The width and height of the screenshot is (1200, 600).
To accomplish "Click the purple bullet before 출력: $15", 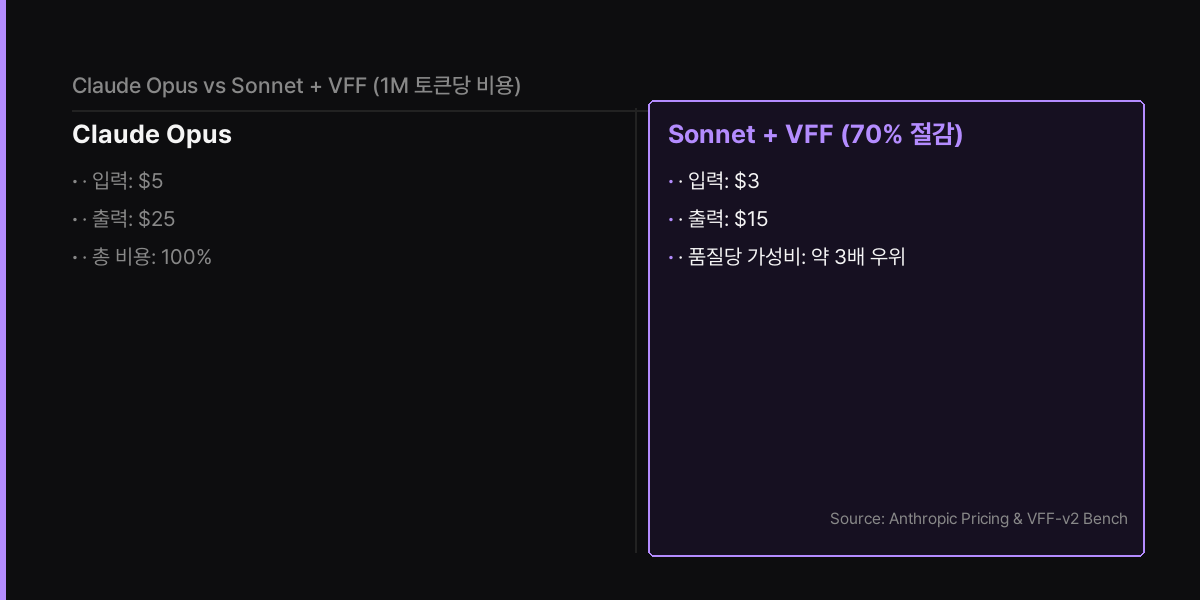I will click(x=670, y=219).
